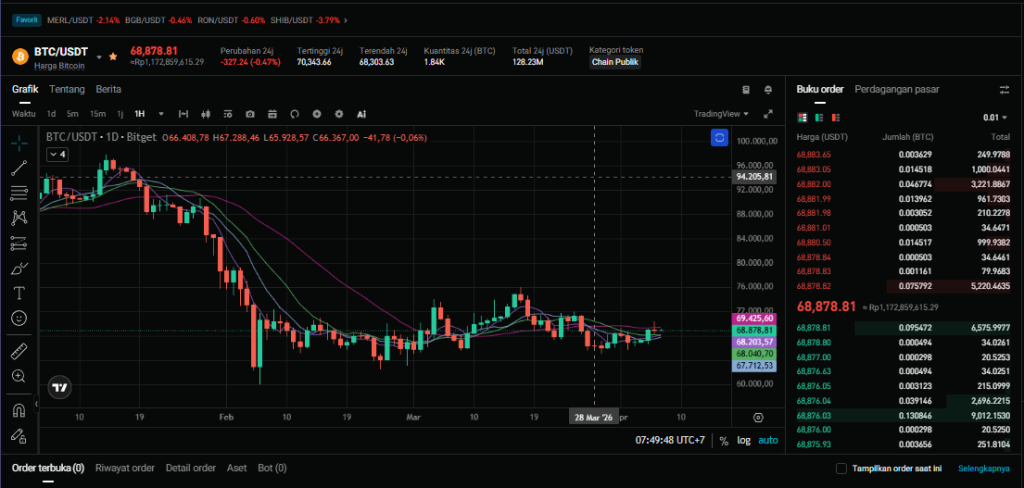Activate the zoom in tool
1024x488 pixels.
(x=18, y=376)
